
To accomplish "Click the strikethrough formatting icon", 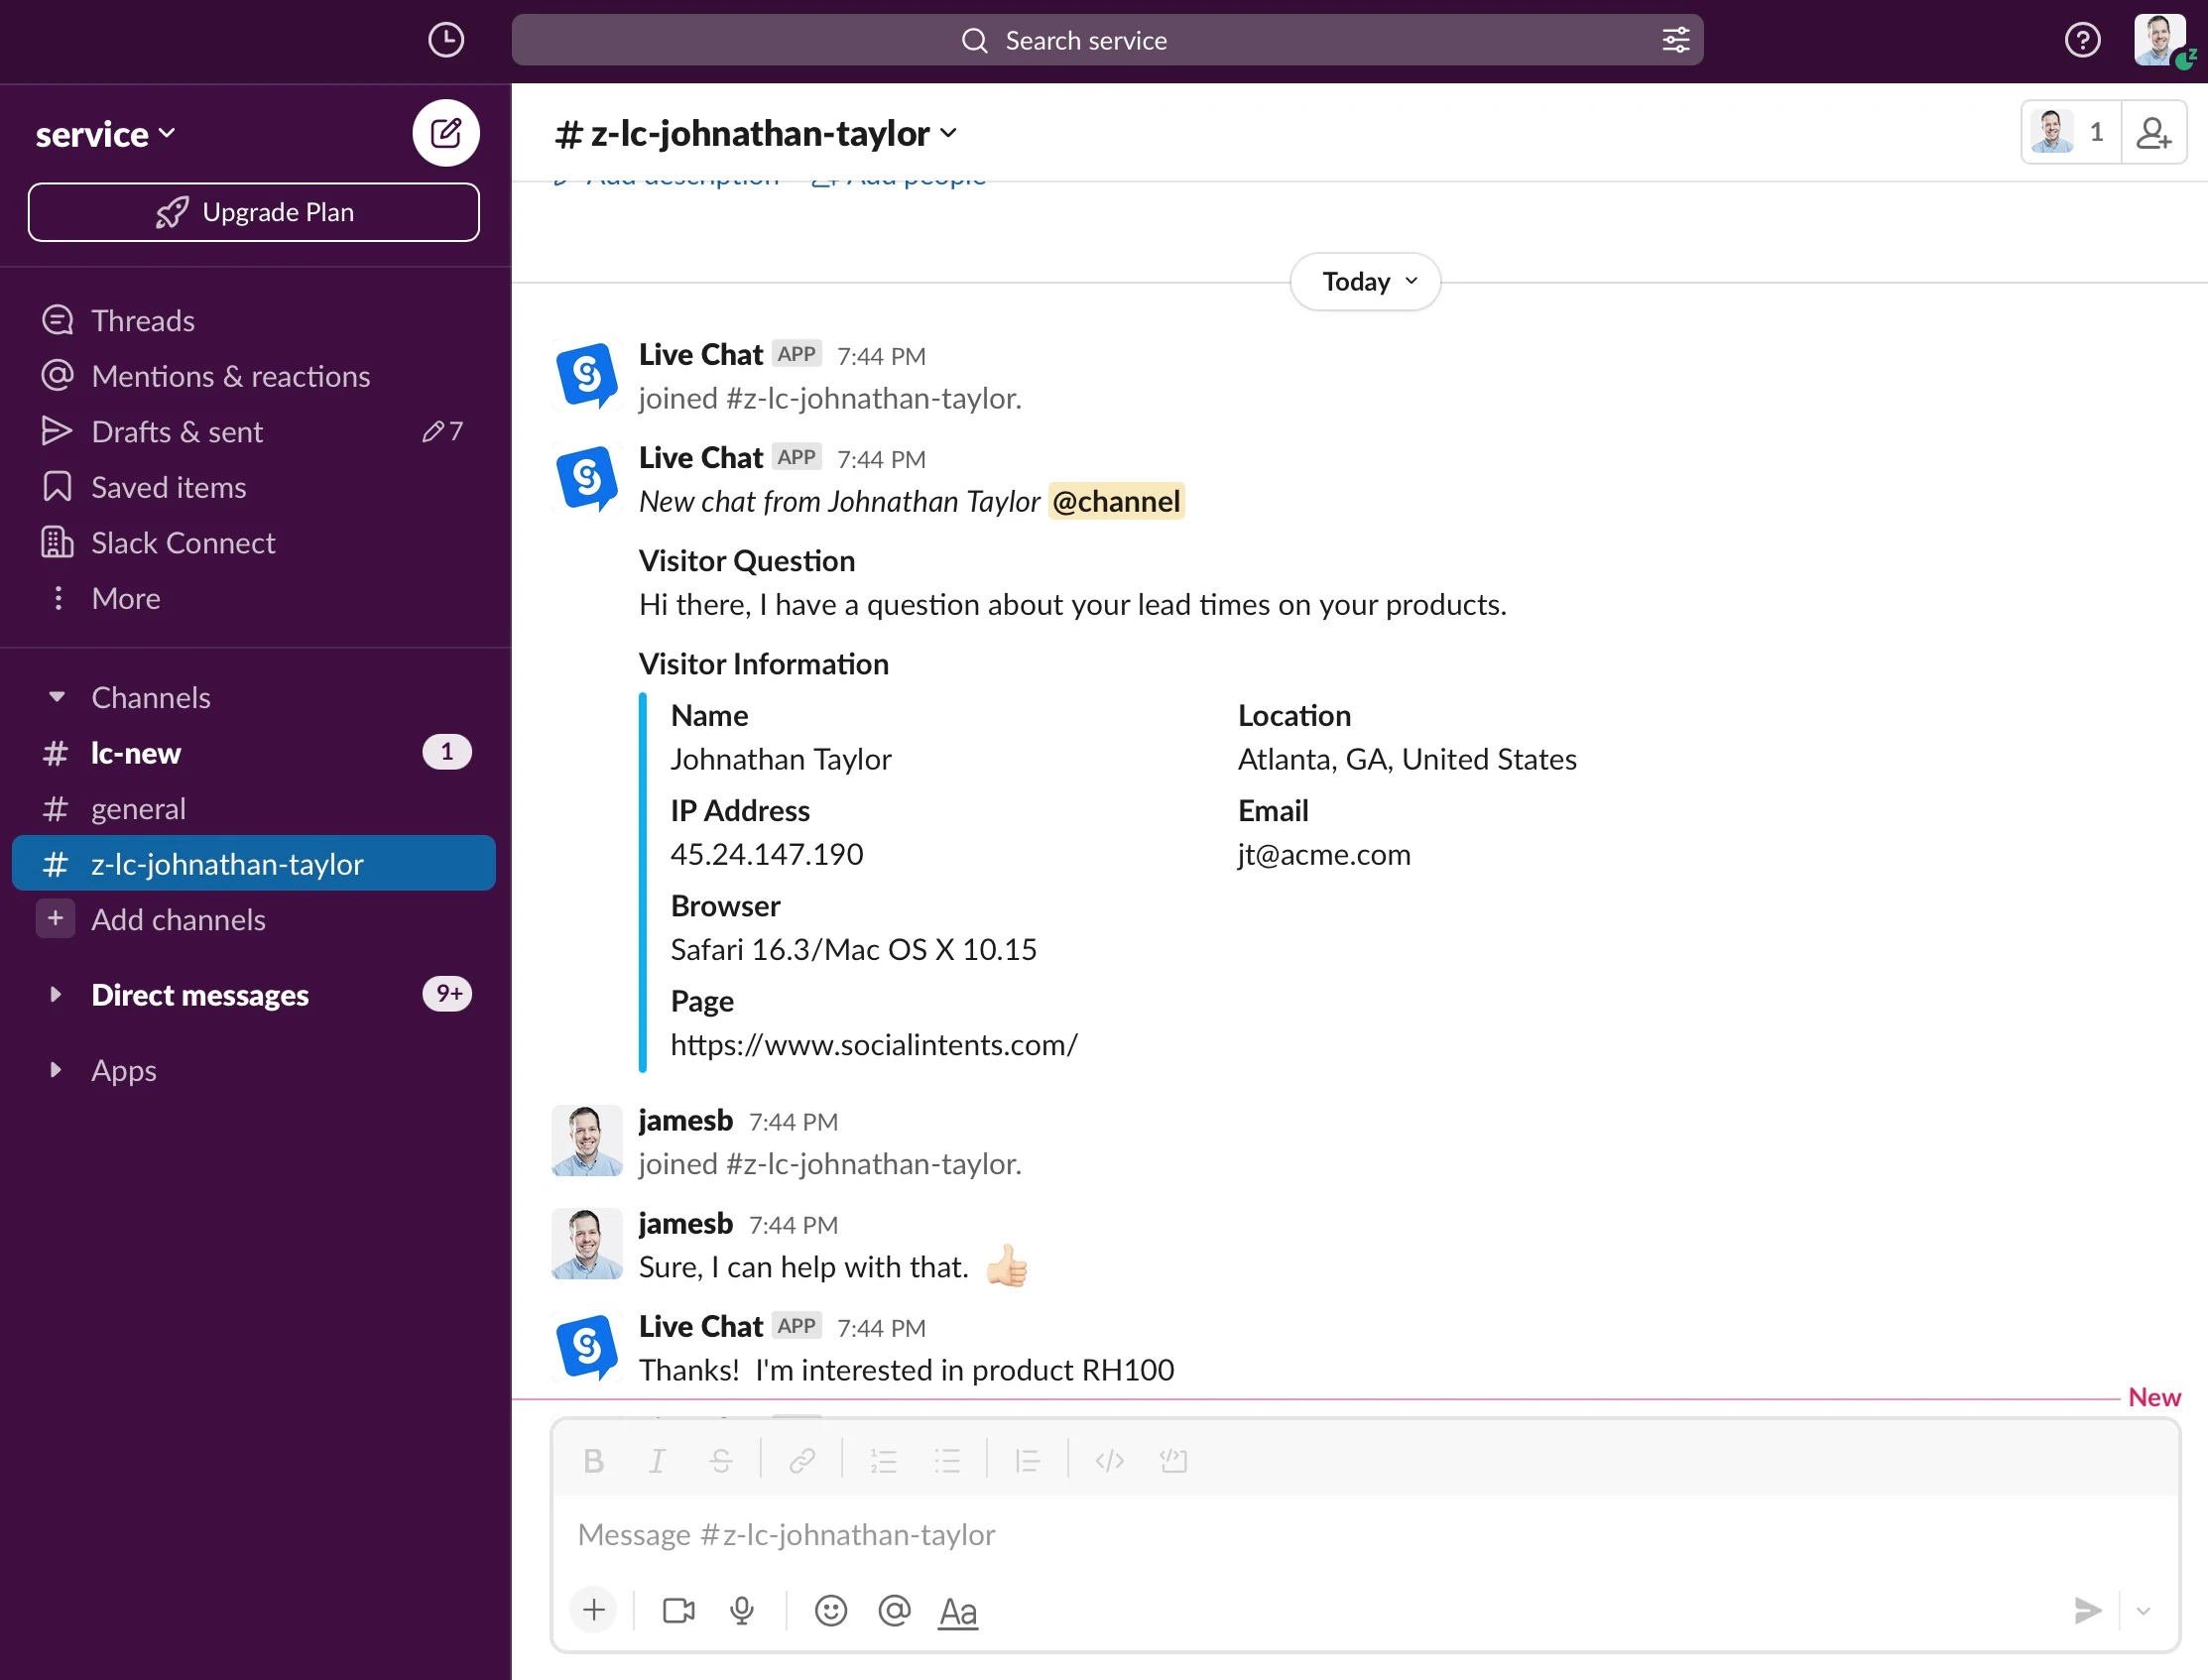I will point(722,1460).
